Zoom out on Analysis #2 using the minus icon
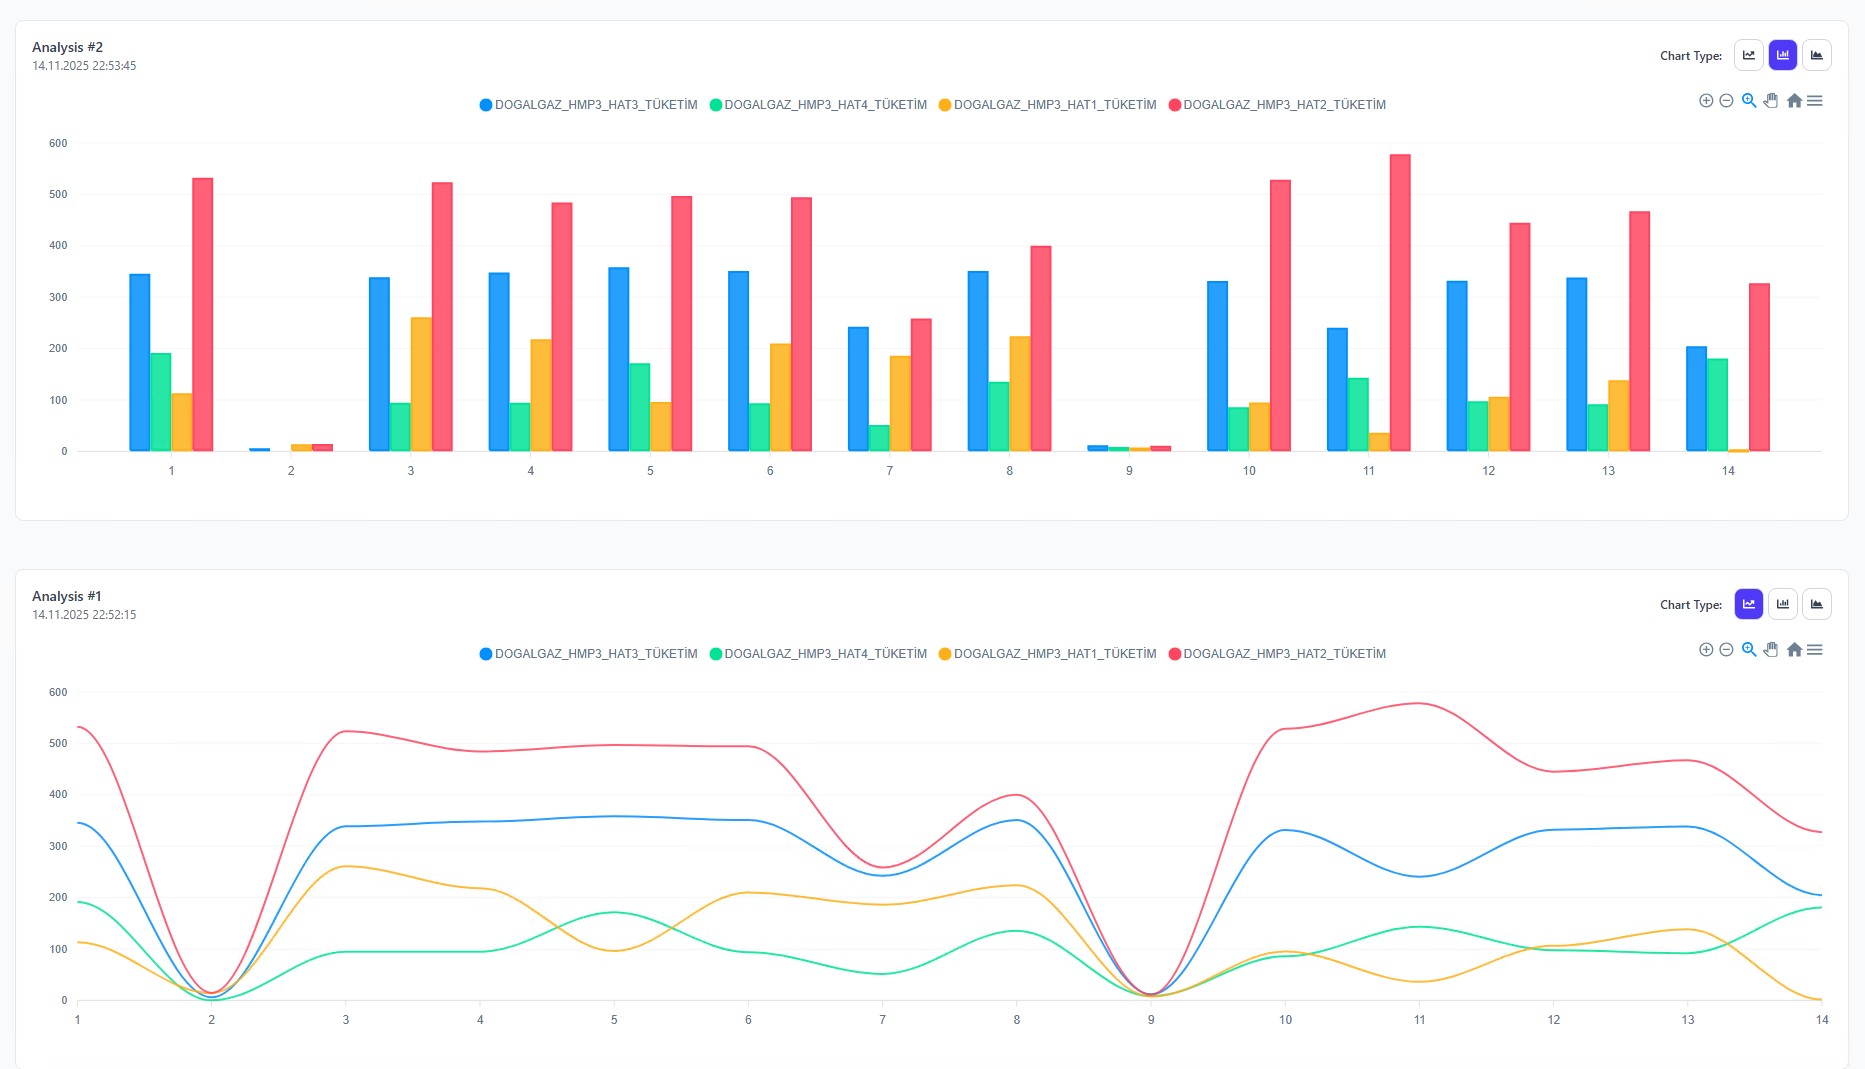Screen dimensions: 1865x1069 click(1726, 100)
